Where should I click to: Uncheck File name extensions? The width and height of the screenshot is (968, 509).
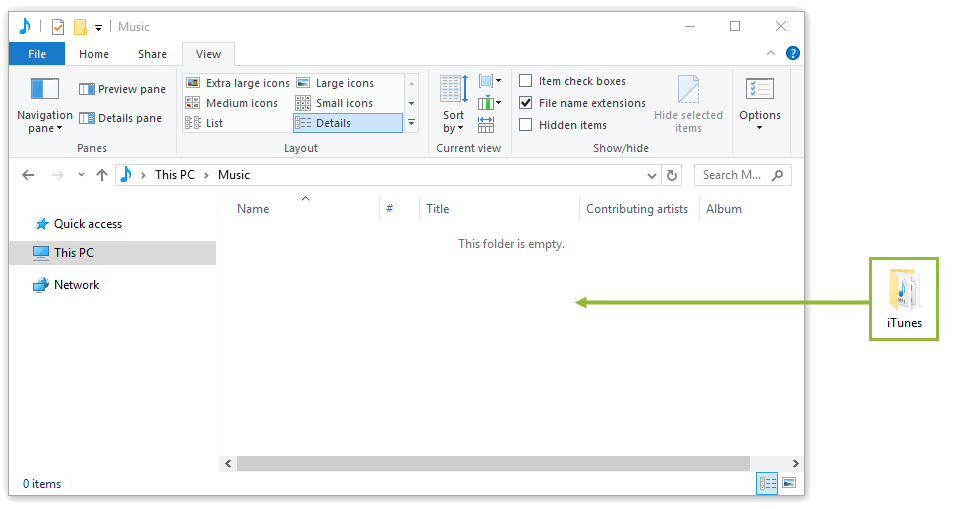pos(526,103)
